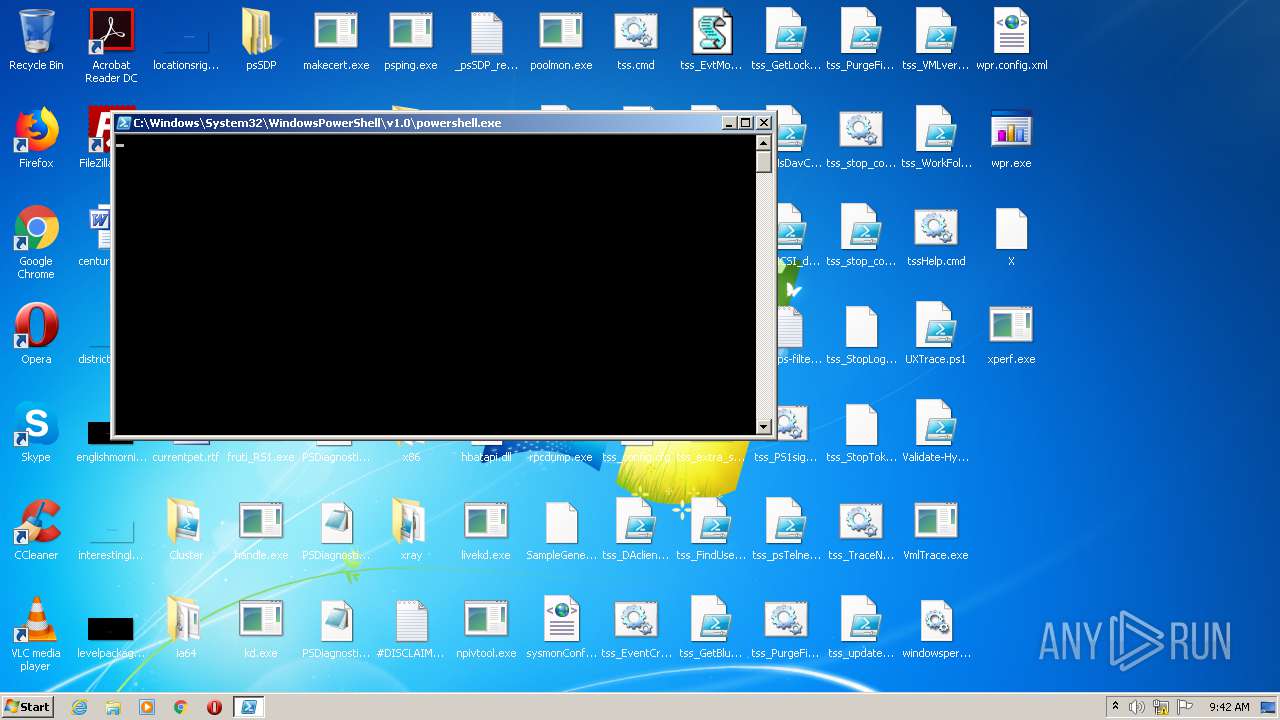The height and width of the screenshot is (720, 1280).
Task: Open the Action Center flag icon
Action: pyautogui.click(x=1185, y=707)
